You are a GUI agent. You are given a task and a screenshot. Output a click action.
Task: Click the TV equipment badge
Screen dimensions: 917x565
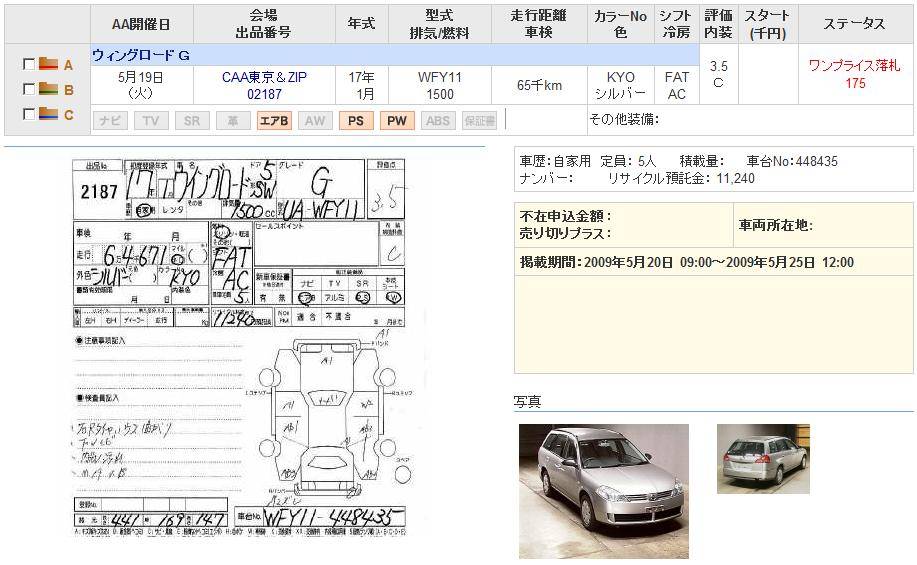pos(151,120)
